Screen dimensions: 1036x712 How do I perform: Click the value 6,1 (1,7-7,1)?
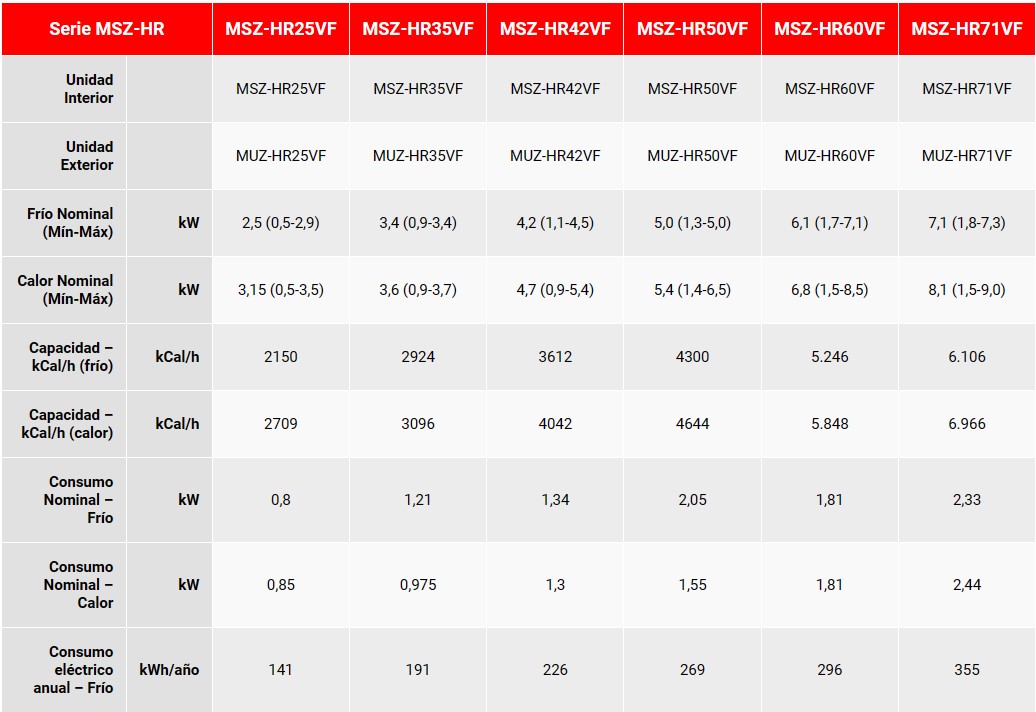pyautogui.click(x=830, y=223)
